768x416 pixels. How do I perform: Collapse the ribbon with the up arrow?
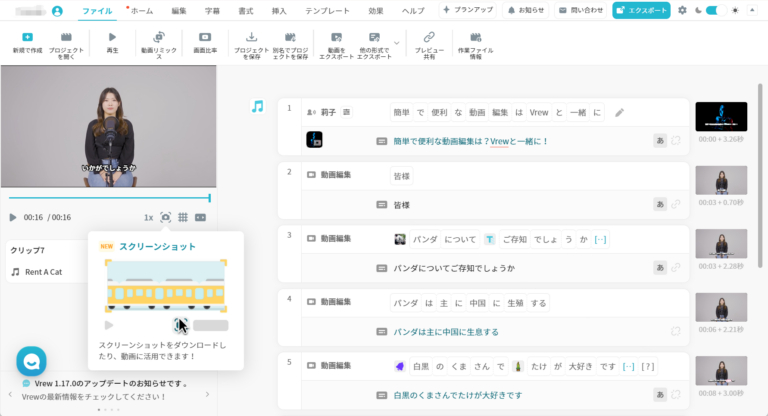click(x=752, y=10)
